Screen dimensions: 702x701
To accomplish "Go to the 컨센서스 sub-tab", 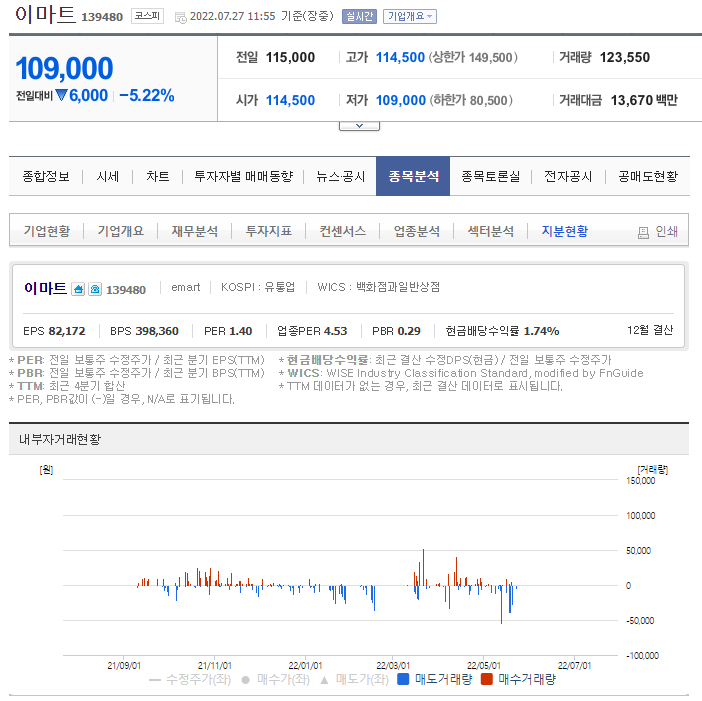I will coord(342,231).
